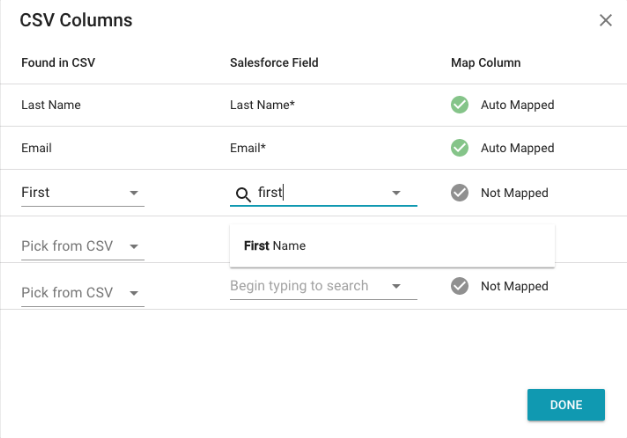Open the last Pick from CSV dropdown
Screen dimensions: 627x438
tap(134, 293)
